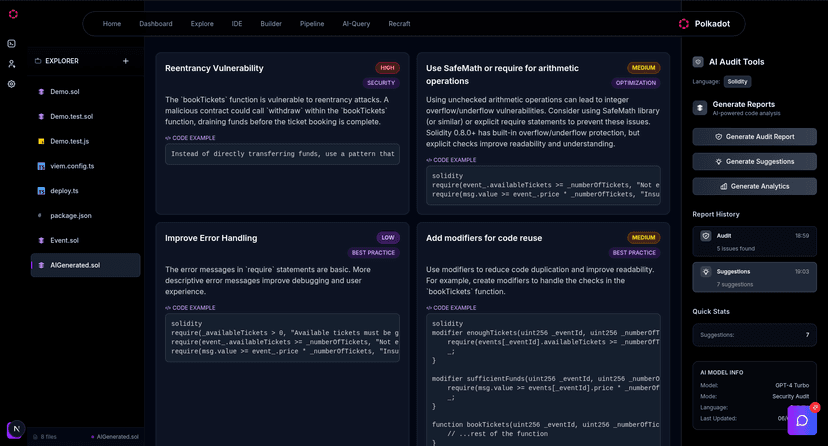This screenshot has height=446, width=828.
Task: Click Generate Audit Report button
Action: pyautogui.click(x=755, y=137)
